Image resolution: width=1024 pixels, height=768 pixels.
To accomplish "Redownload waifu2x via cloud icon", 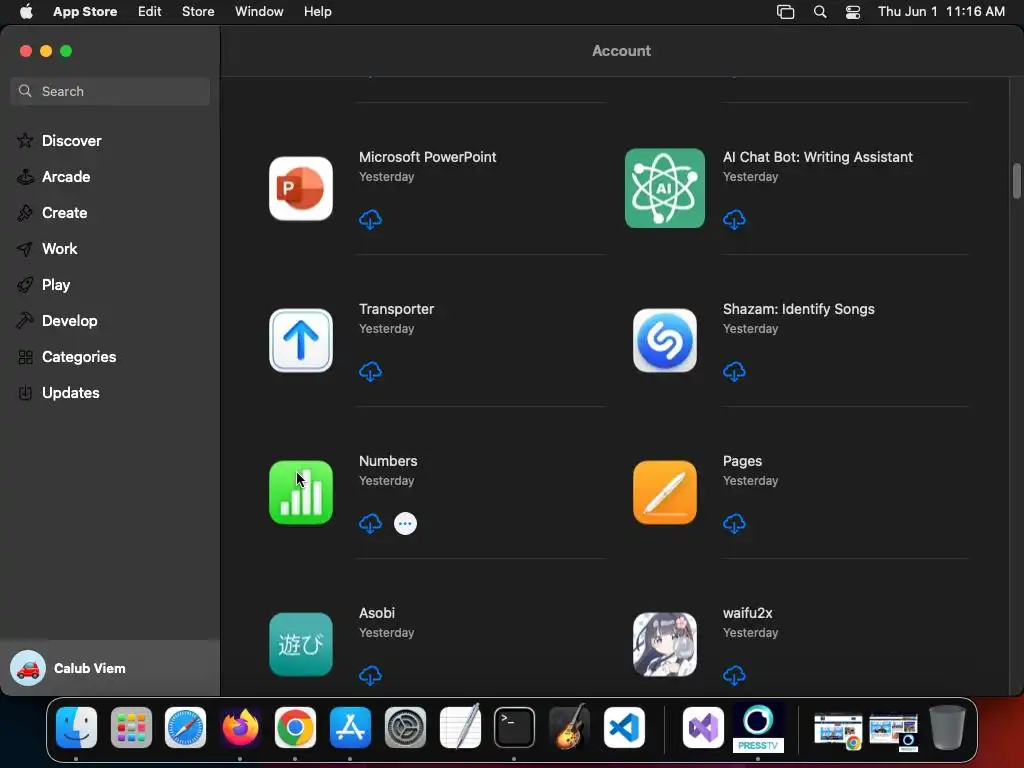I will point(734,675).
